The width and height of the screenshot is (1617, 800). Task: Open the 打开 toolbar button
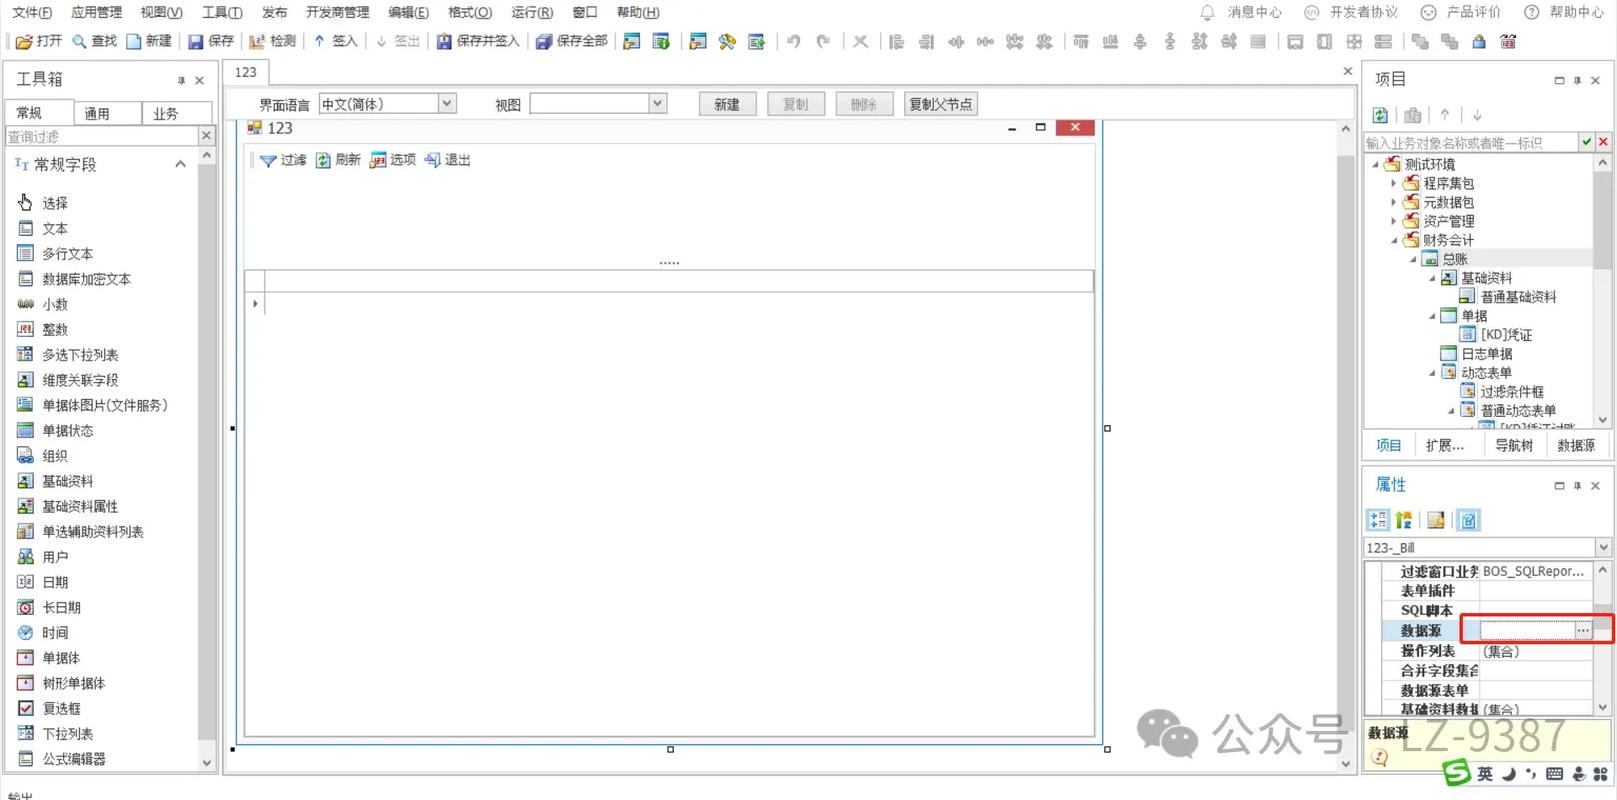(x=39, y=41)
